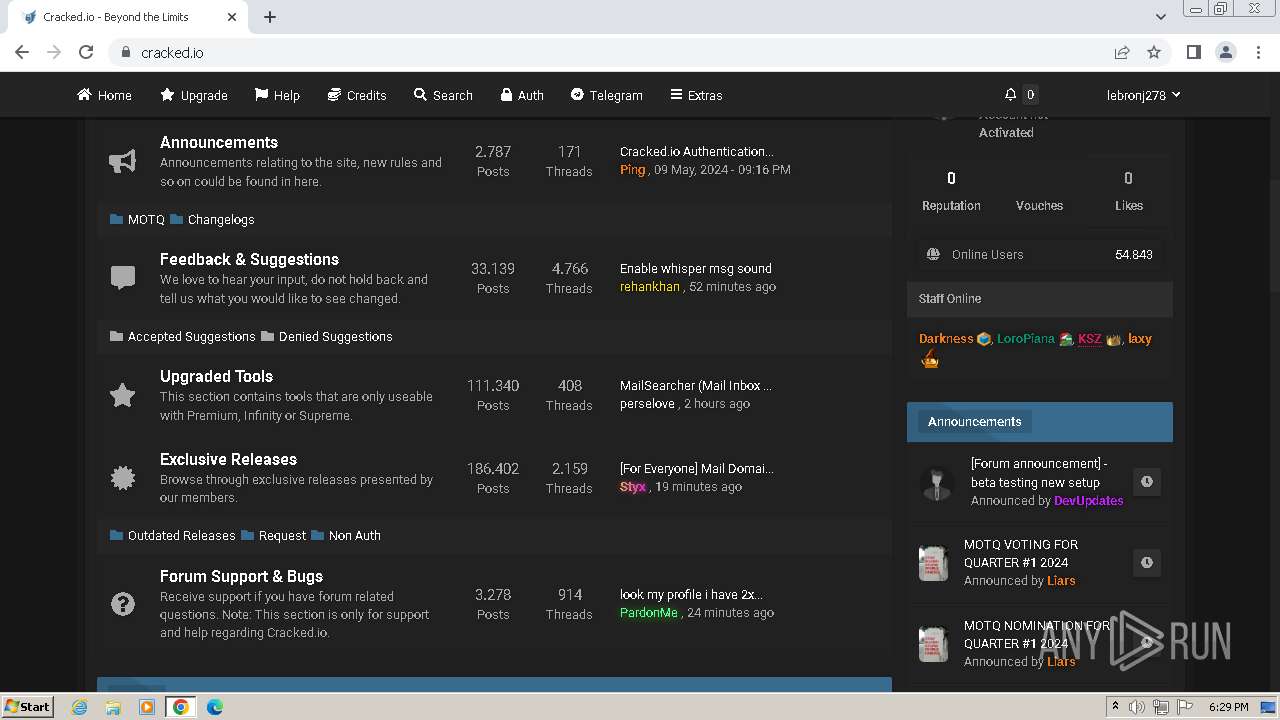The image size is (1280, 720).
Task: Open the Chrome three-dot menu
Action: point(1257,52)
